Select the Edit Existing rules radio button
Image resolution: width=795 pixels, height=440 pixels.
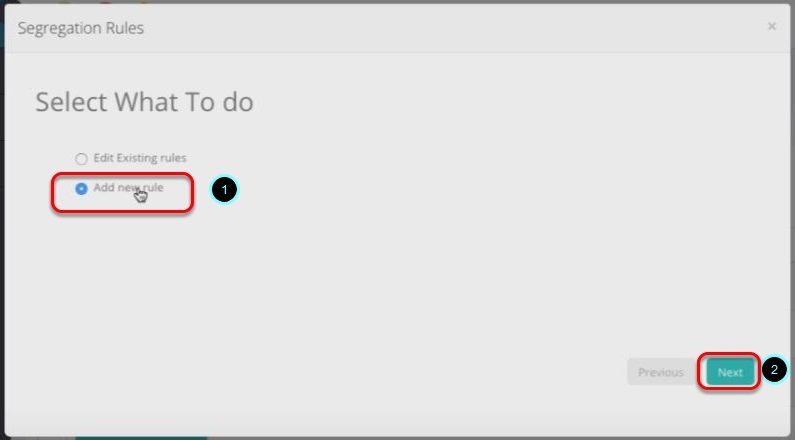[x=81, y=159]
